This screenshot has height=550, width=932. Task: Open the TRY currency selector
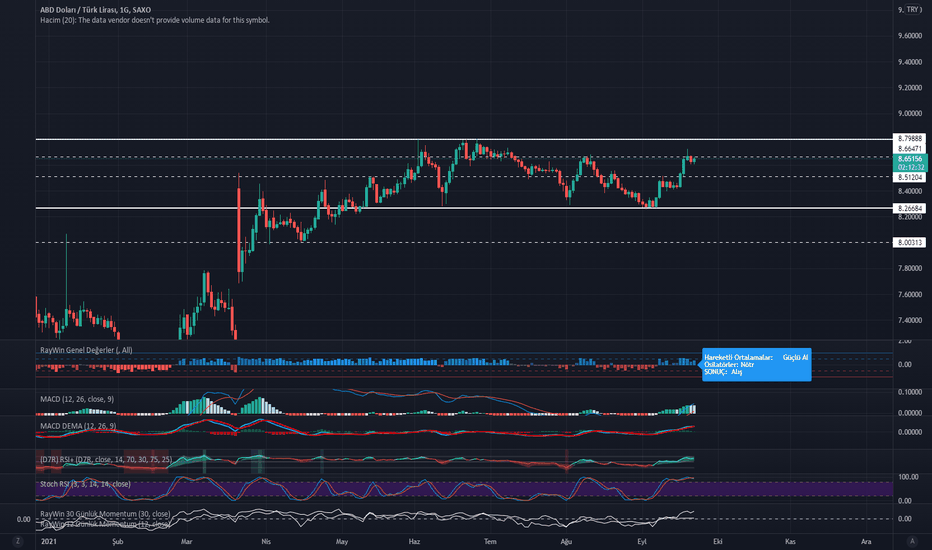(913, 10)
